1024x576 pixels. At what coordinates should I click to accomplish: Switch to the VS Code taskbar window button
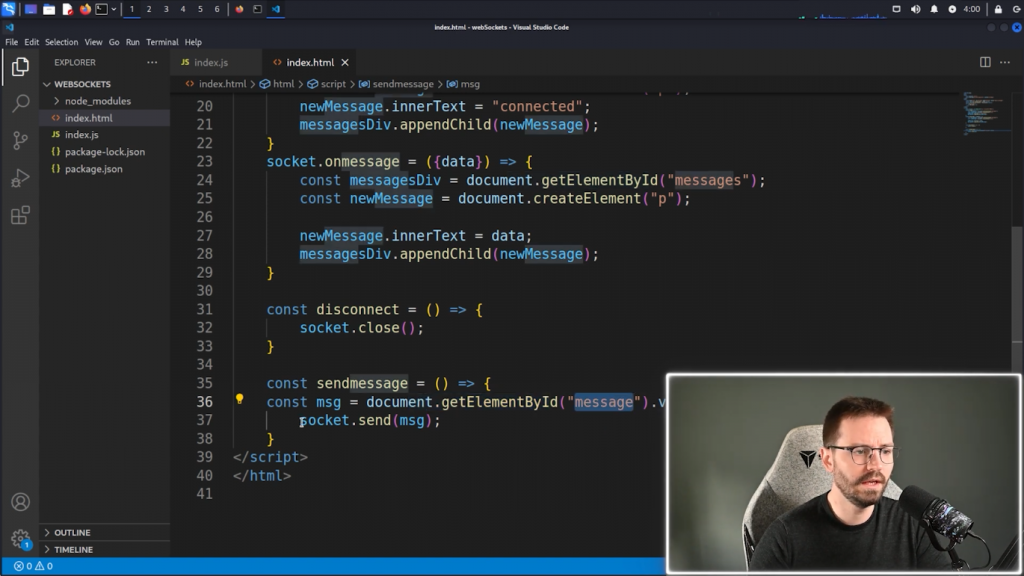point(276,9)
